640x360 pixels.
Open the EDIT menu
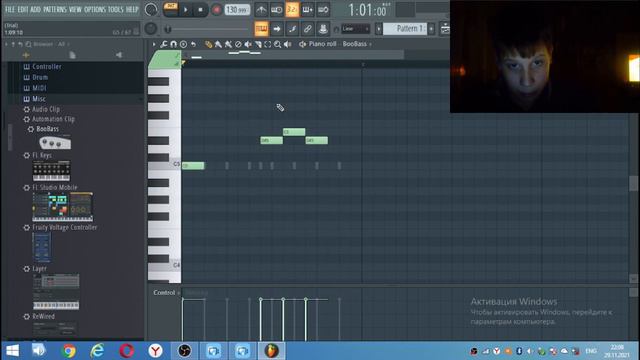click(22, 9)
